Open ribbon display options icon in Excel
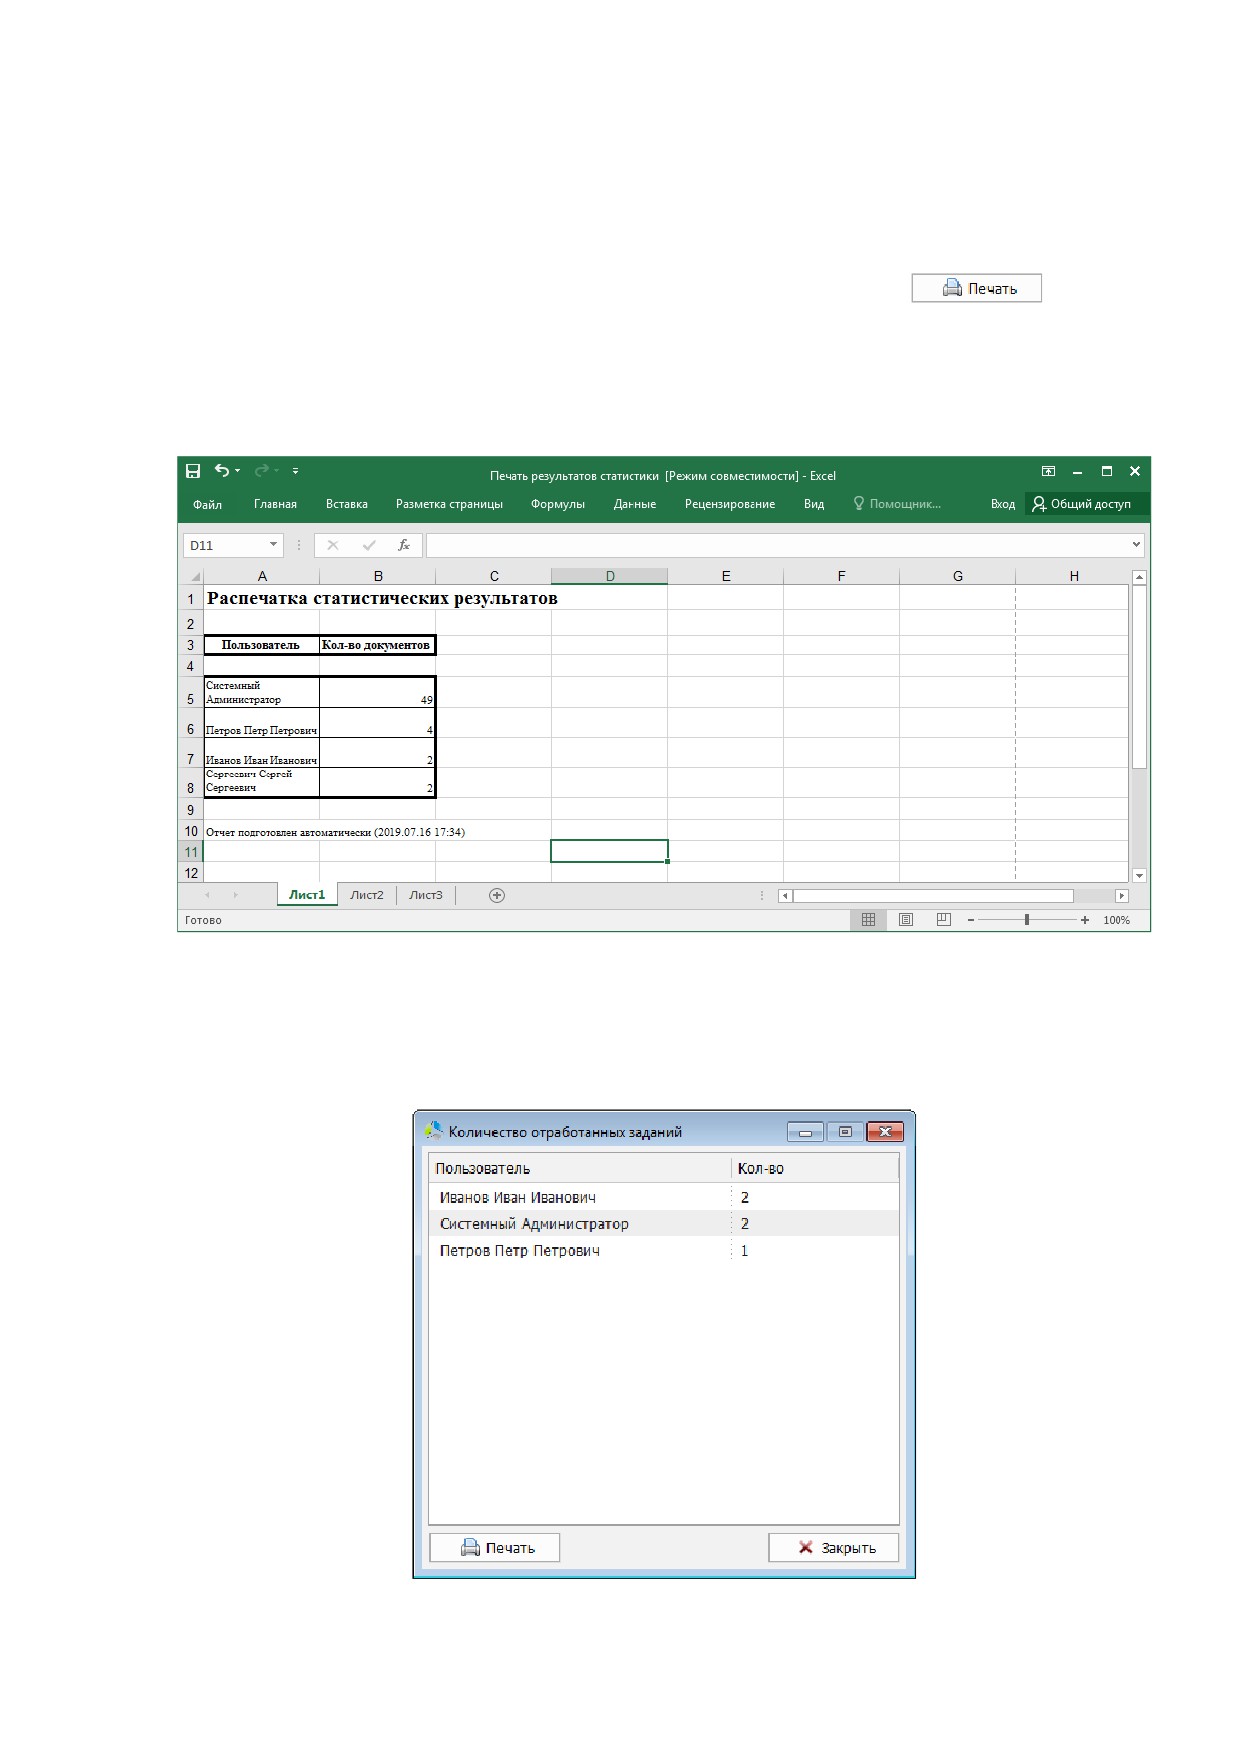 click(x=1048, y=472)
